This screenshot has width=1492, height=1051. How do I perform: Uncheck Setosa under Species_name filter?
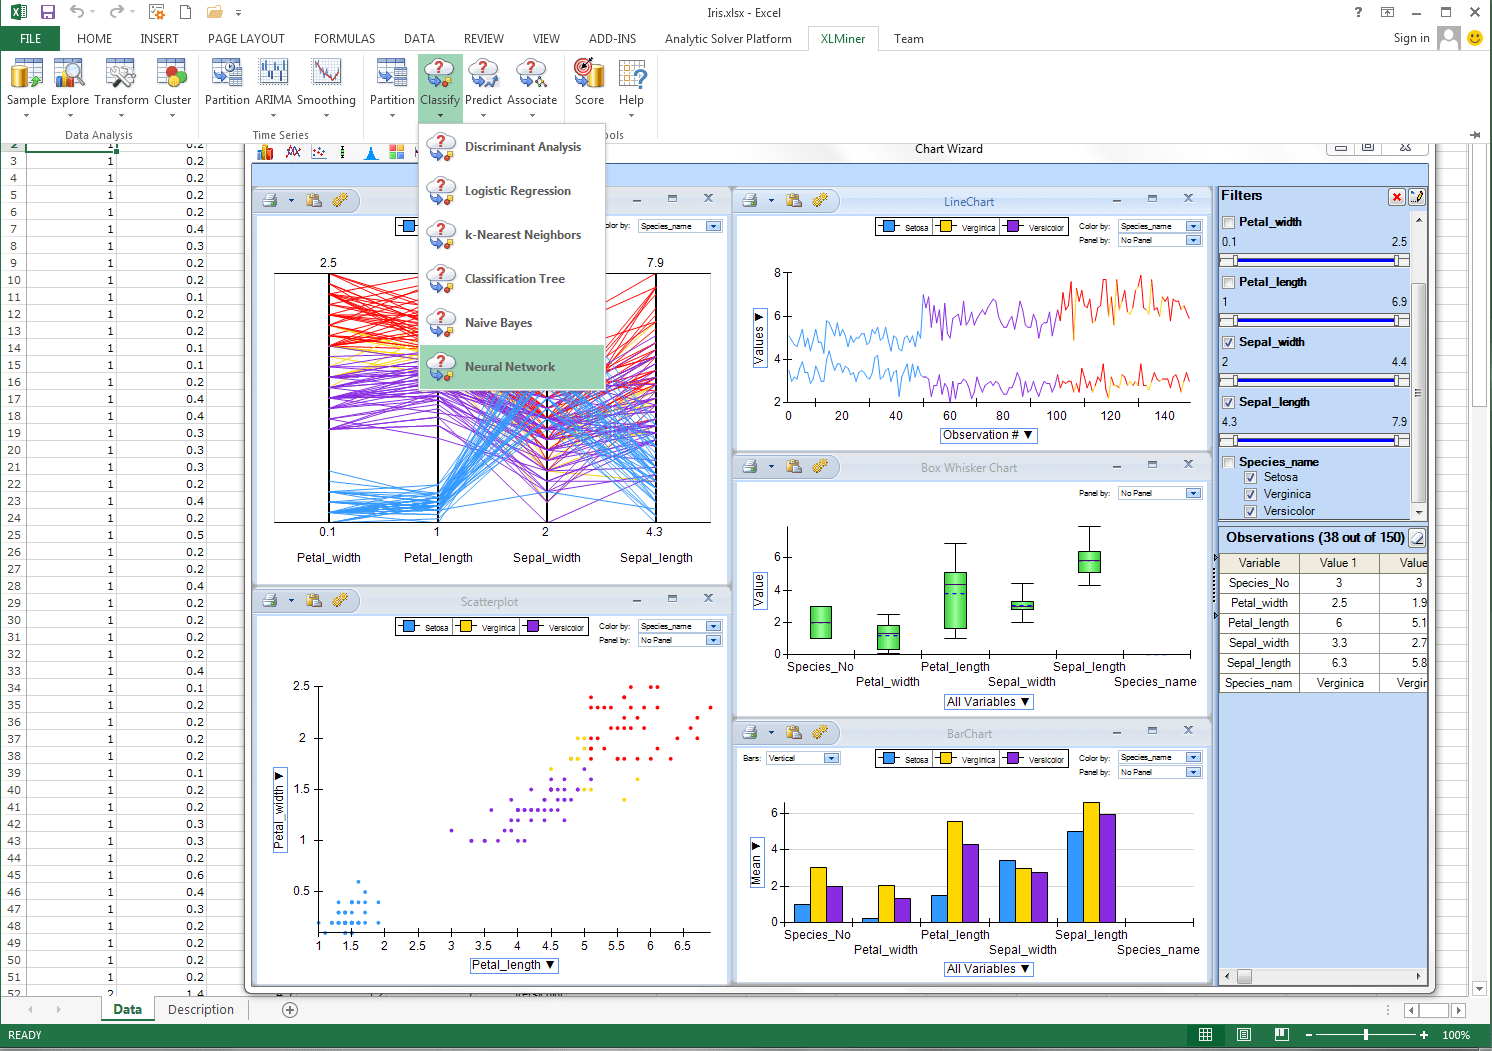point(1250,477)
